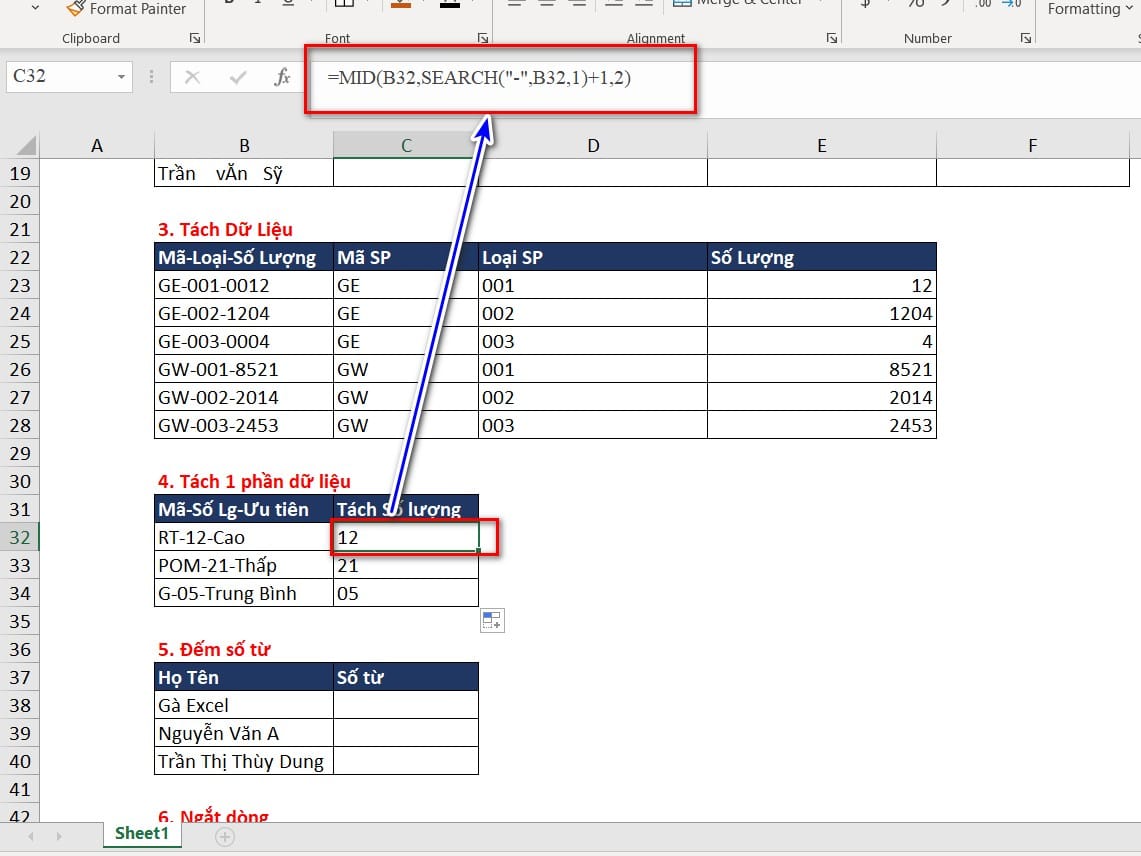Image resolution: width=1141 pixels, height=856 pixels.
Task: Cancel the formula entry with X icon
Action: [x=192, y=76]
